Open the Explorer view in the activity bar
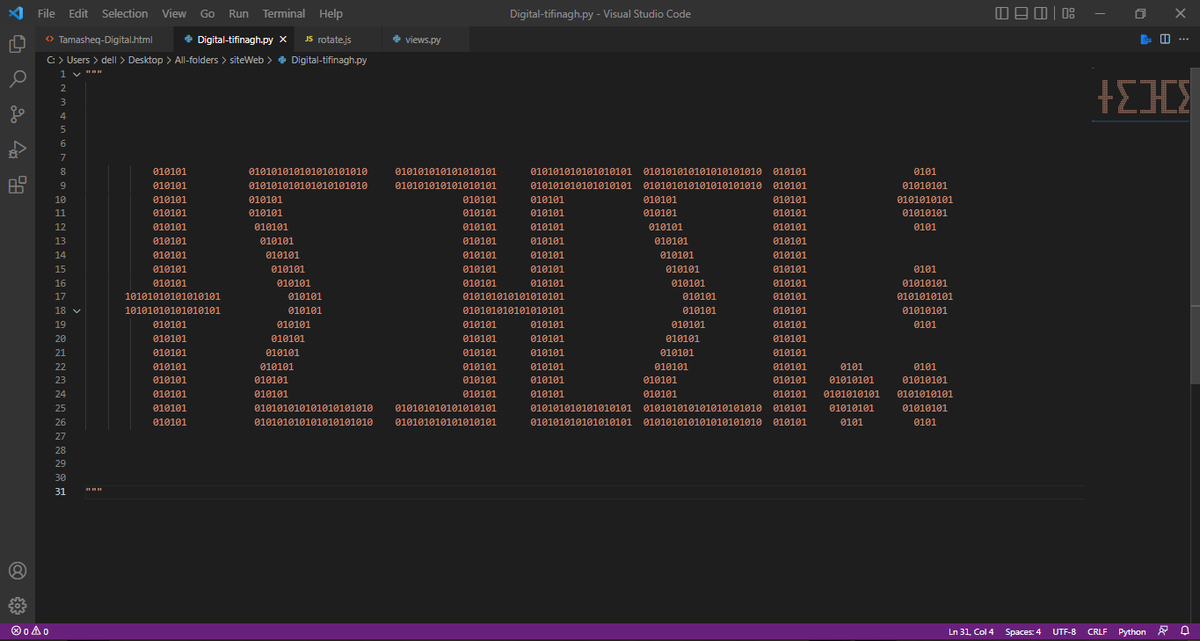1200x641 pixels. coord(17,44)
